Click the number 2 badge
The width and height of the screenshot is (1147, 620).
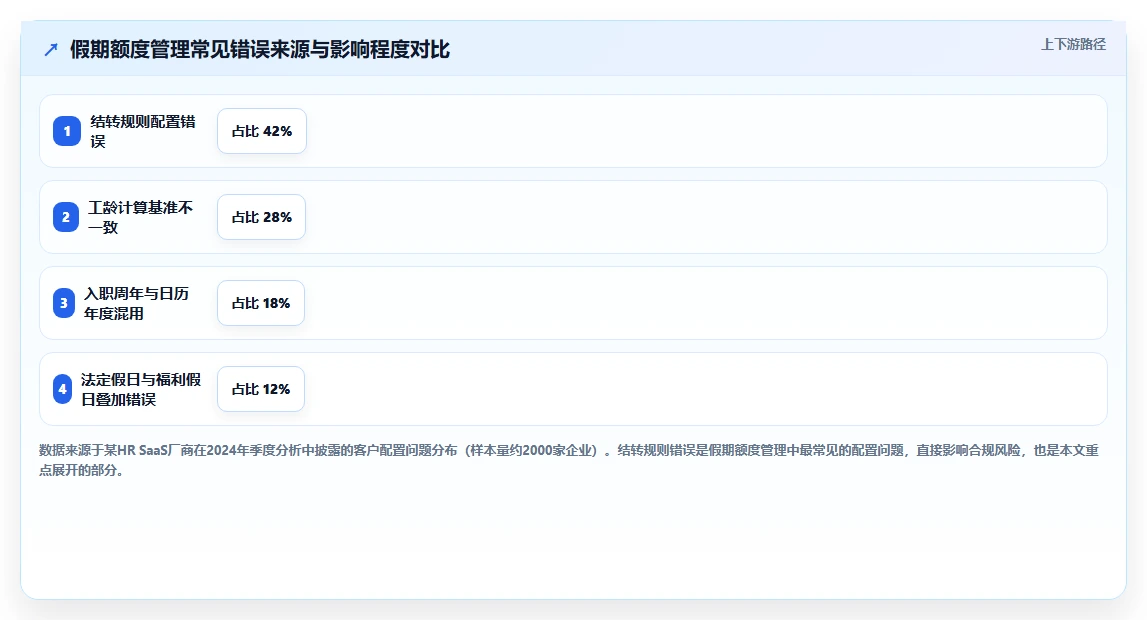click(x=66, y=217)
